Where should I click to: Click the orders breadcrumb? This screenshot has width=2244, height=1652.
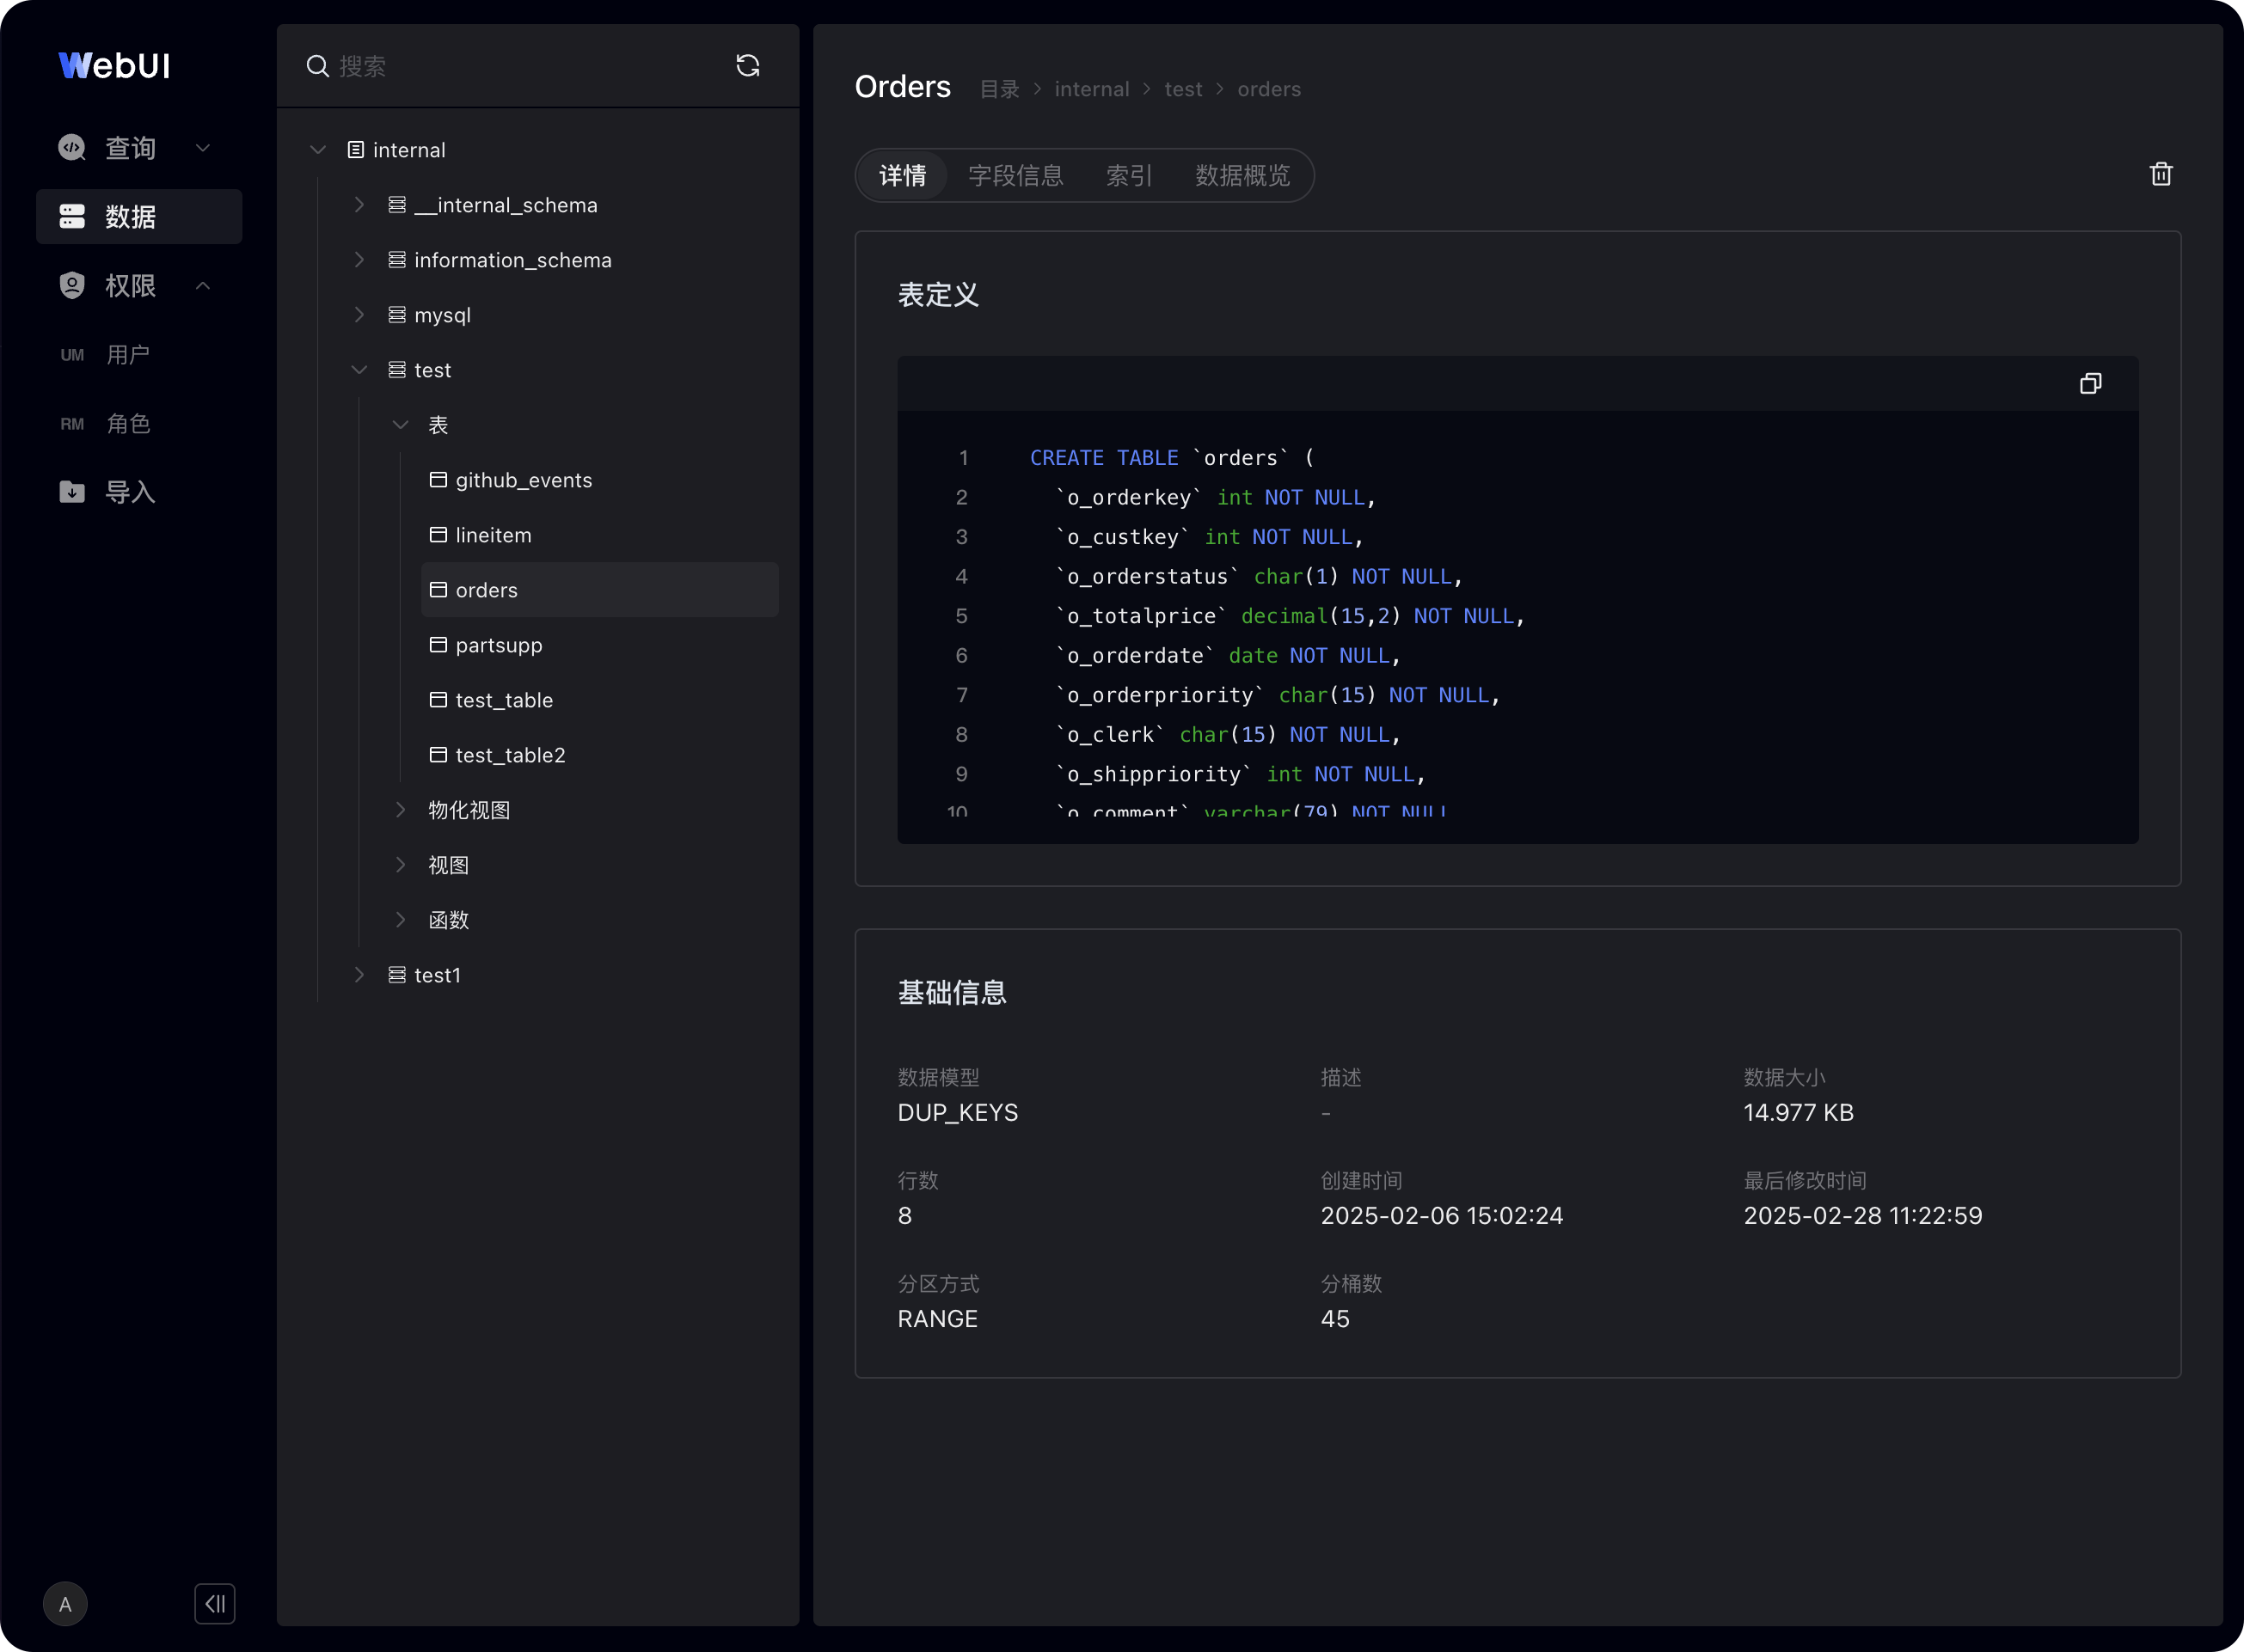[x=1269, y=89]
